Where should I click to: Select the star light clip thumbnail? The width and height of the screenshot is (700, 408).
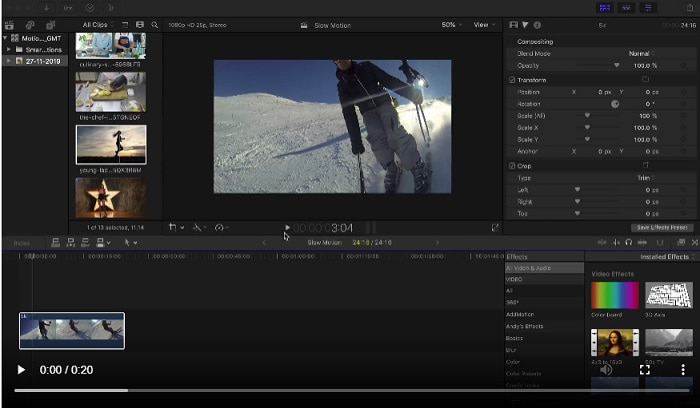pos(111,198)
